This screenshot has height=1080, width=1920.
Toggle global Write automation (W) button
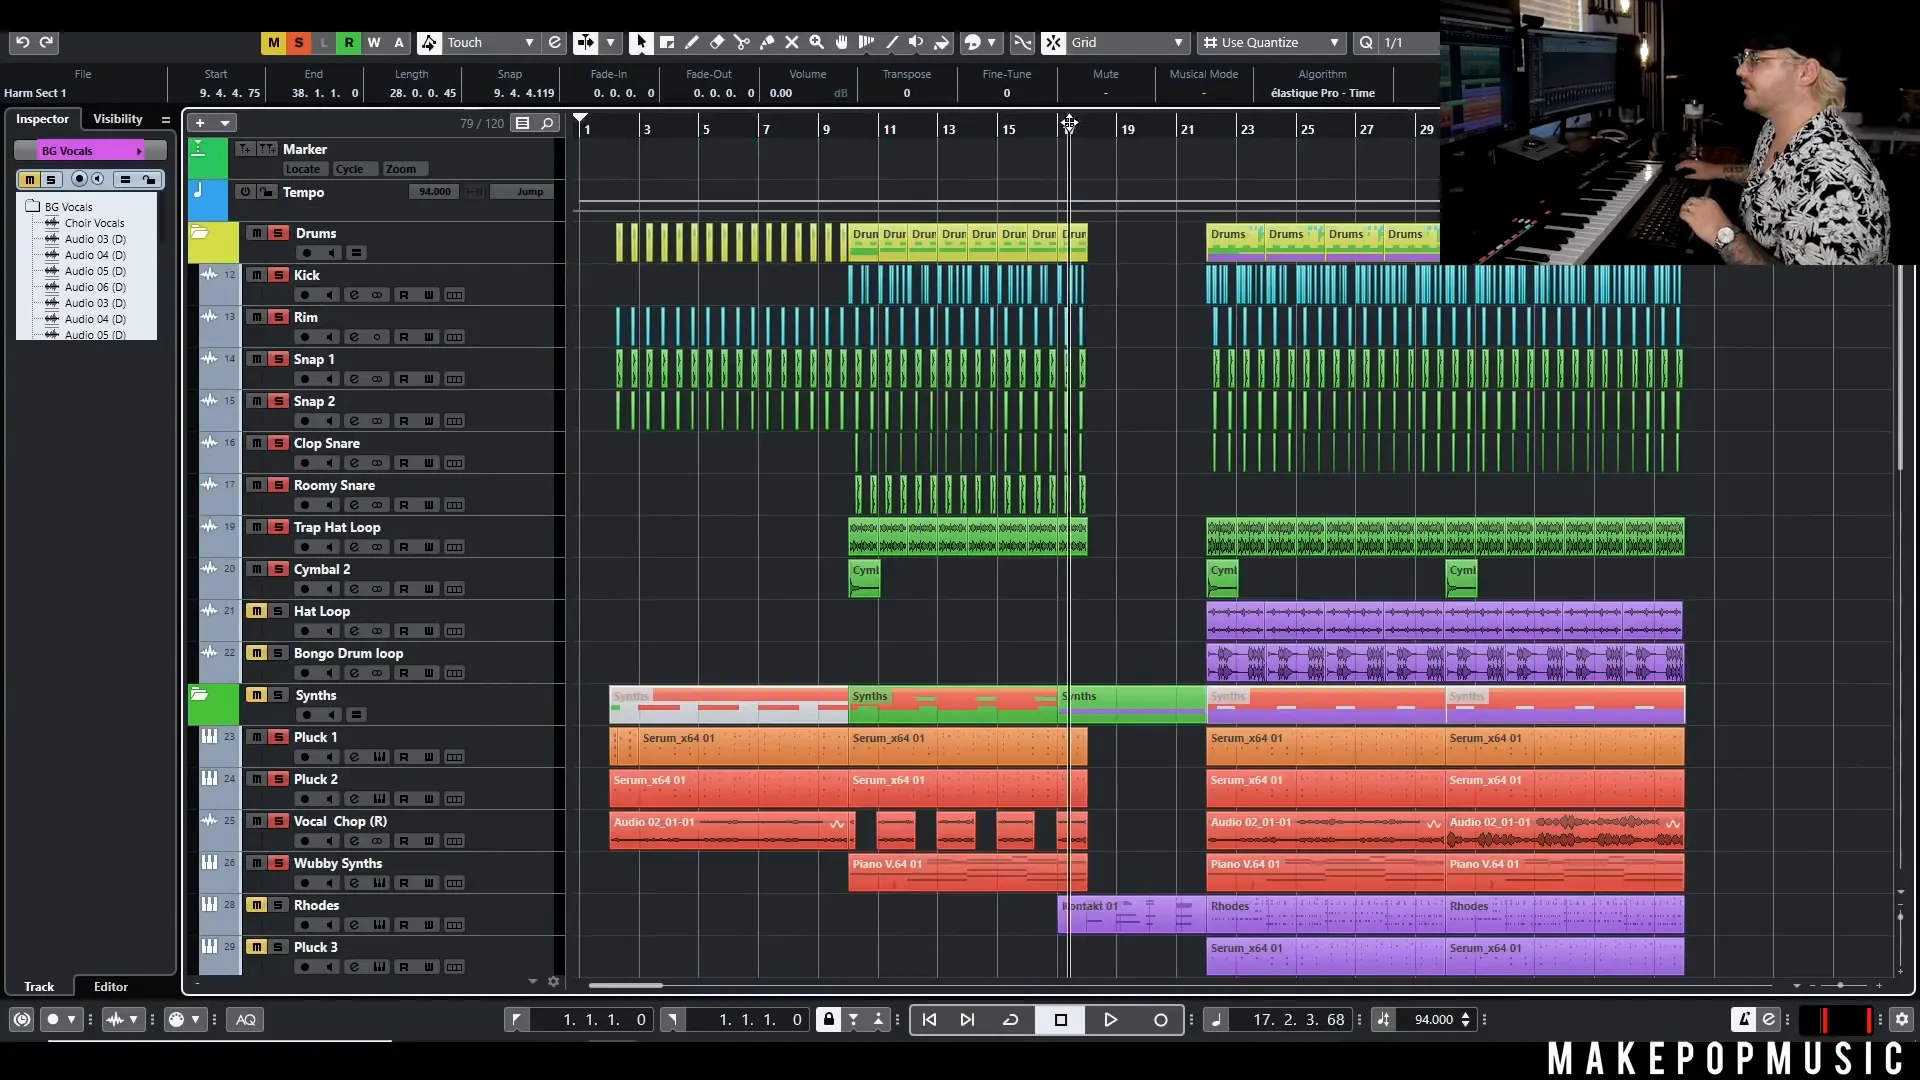[x=374, y=42]
